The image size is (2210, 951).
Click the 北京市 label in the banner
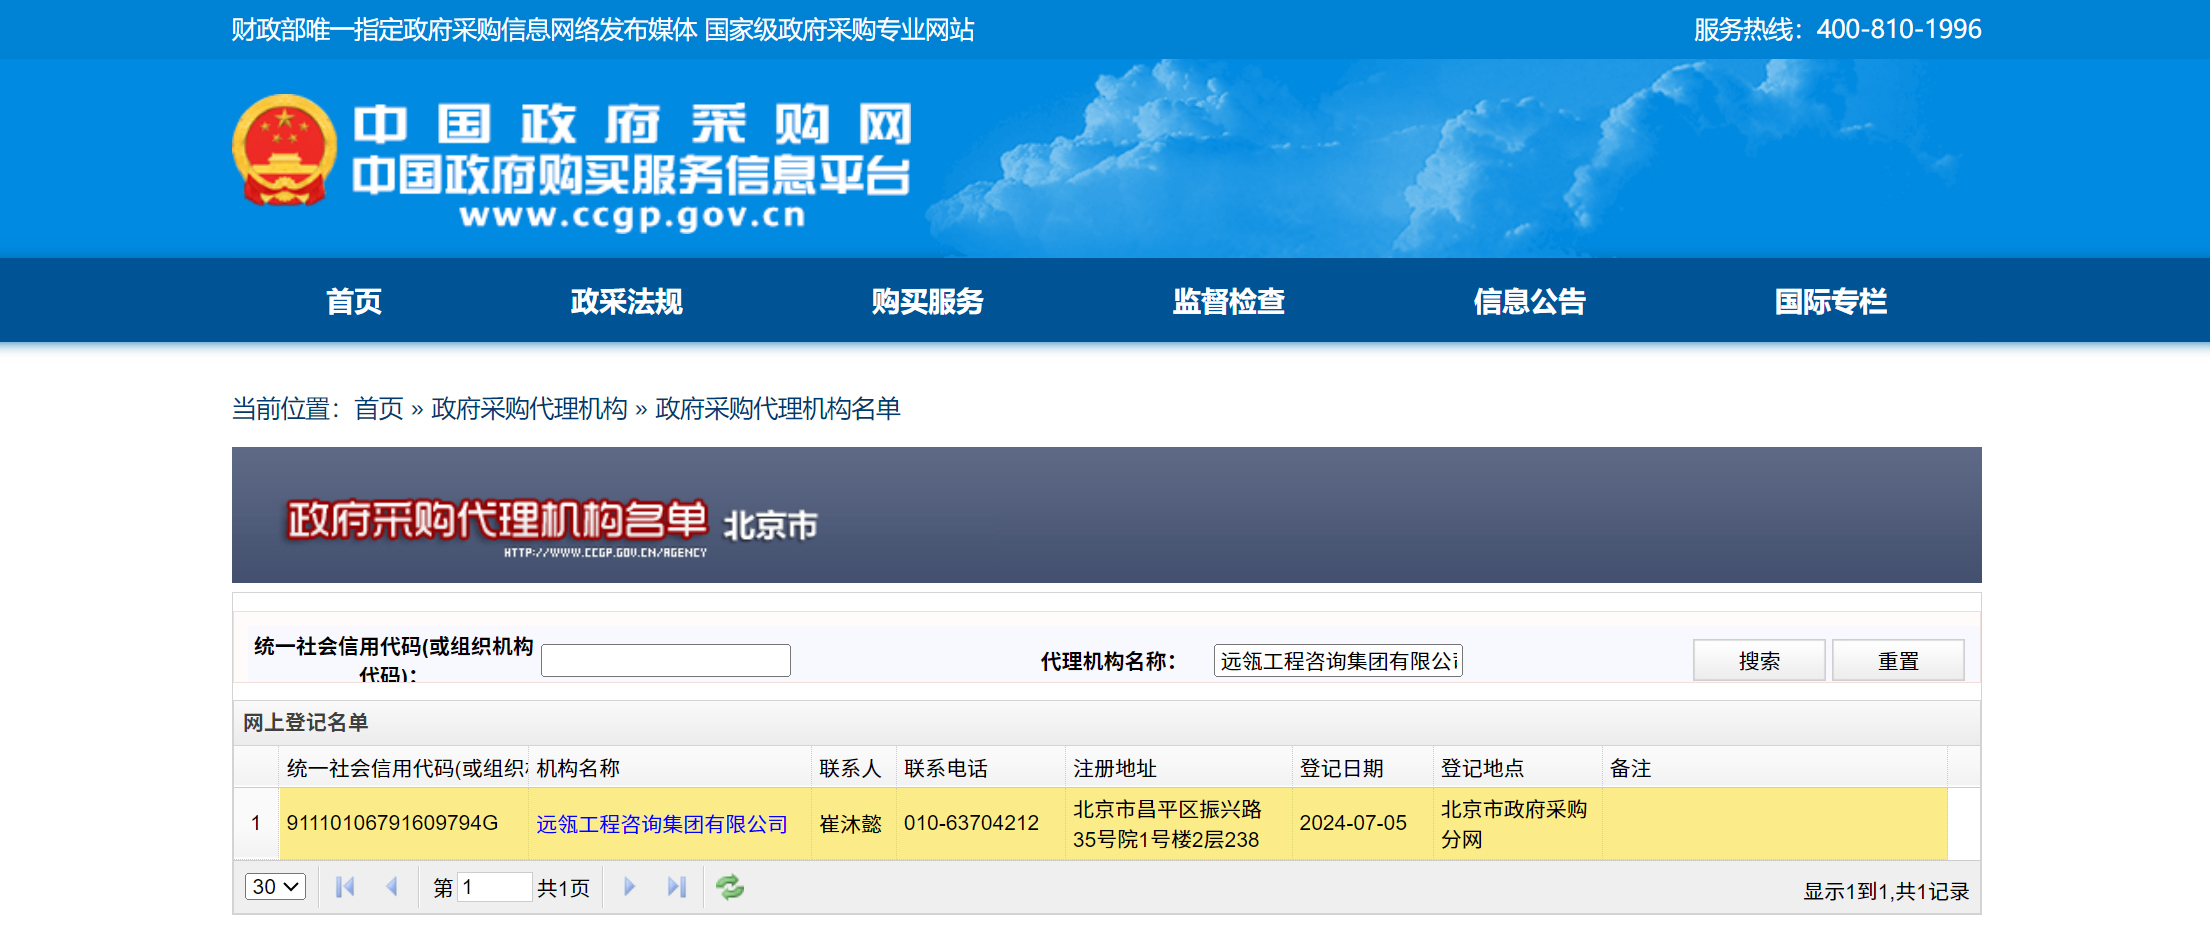[770, 525]
